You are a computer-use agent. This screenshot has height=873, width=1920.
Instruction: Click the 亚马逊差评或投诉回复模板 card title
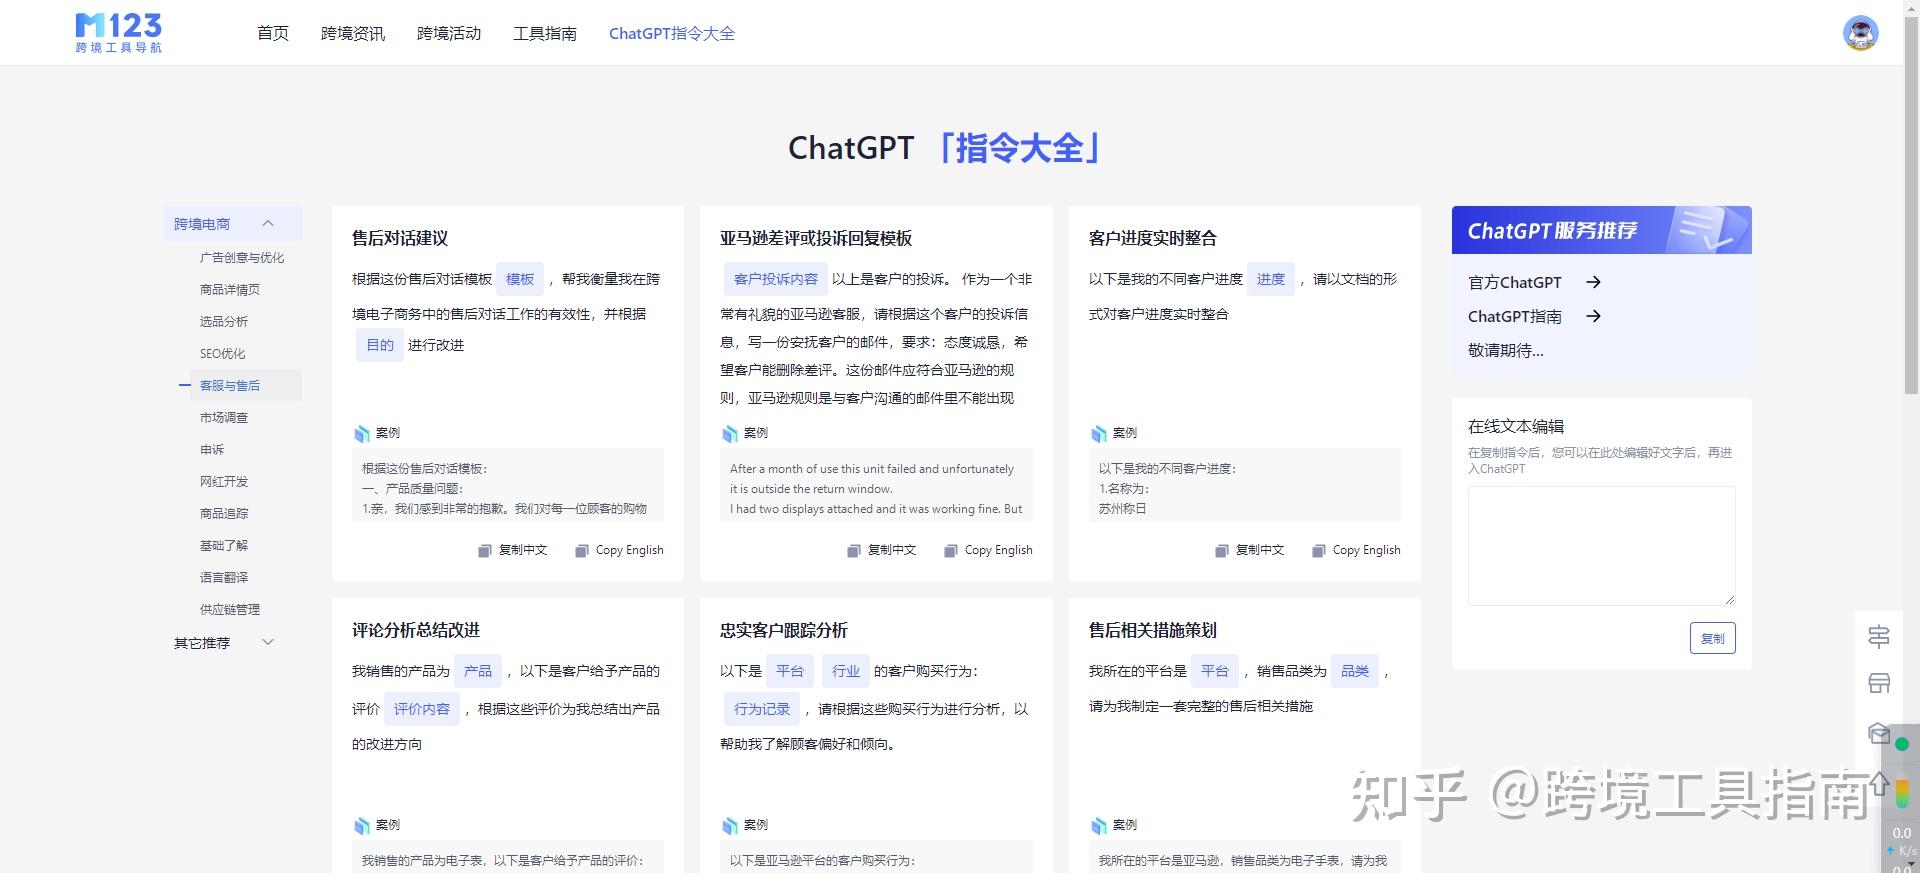(x=816, y=238)
